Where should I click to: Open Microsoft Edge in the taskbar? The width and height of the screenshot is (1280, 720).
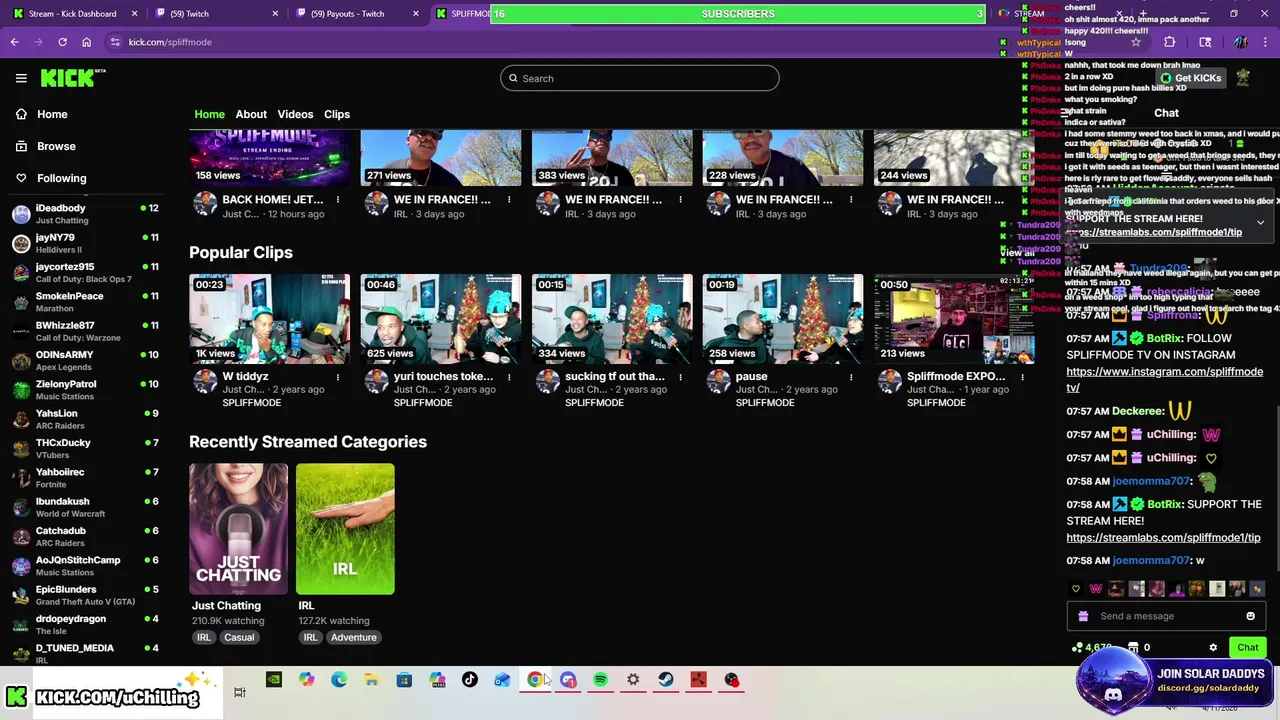tap(339, 680)
